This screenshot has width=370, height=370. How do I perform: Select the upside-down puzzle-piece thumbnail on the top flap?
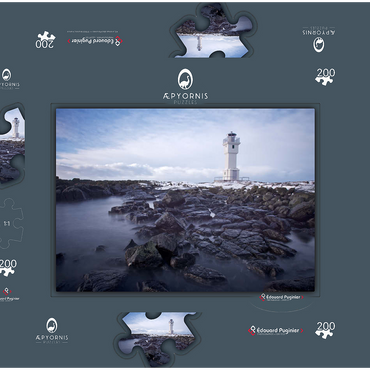pos(214,31)
